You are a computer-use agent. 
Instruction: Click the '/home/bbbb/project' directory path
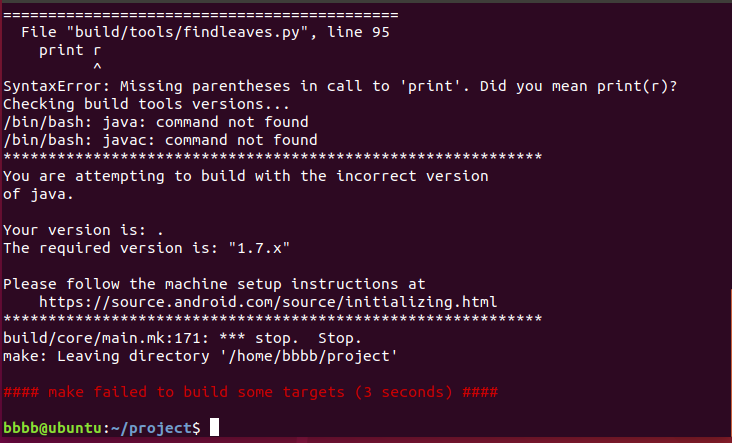coord(309,356)
